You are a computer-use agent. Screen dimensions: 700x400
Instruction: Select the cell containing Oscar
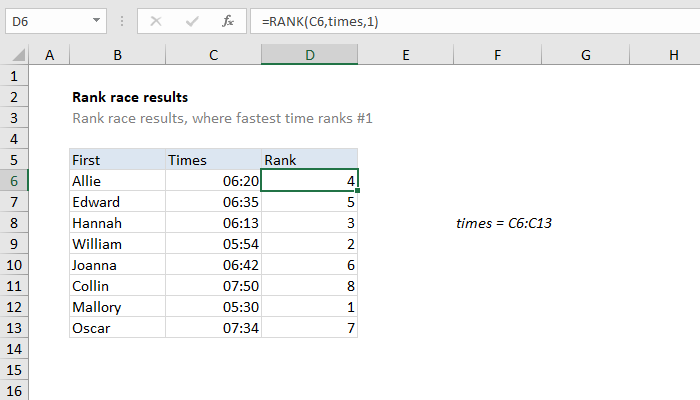117,328
